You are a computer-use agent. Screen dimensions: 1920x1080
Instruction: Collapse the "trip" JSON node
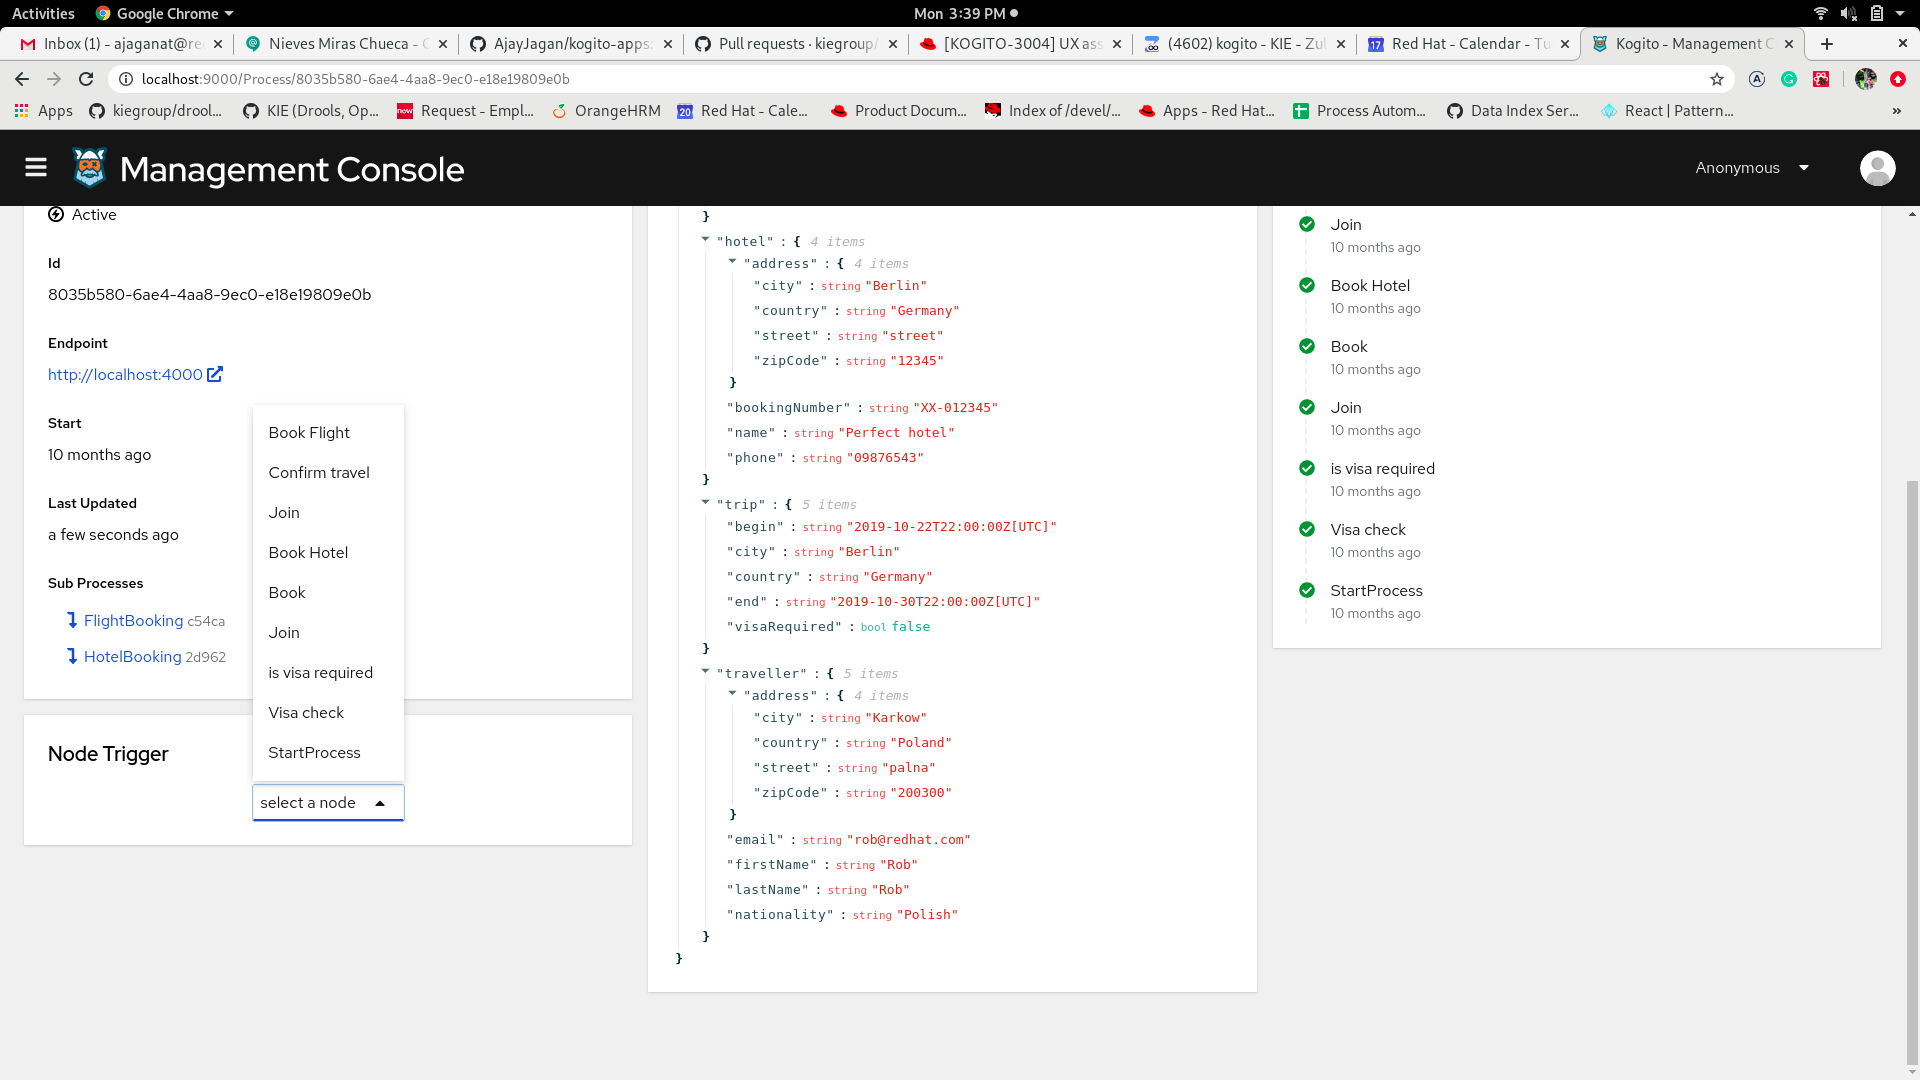705,503
